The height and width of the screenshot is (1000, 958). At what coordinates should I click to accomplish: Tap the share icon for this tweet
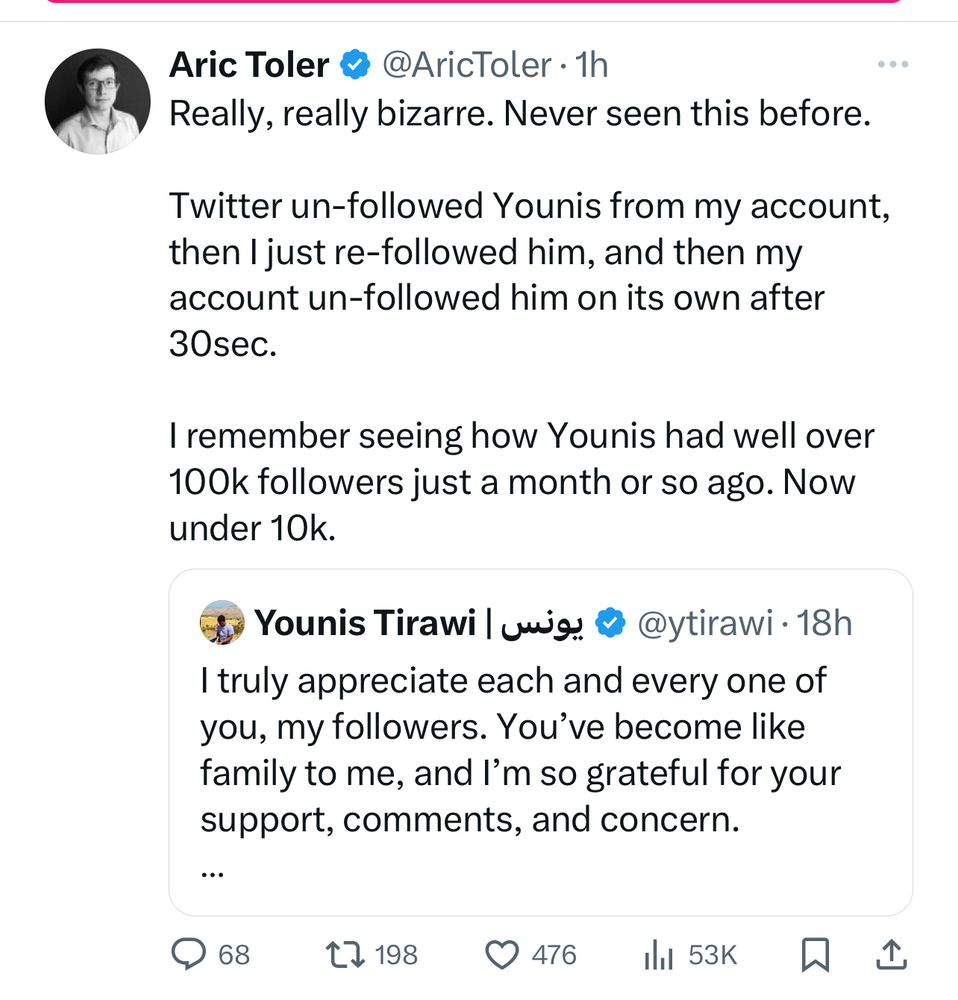pyautogui.click(x=890, y=955)
